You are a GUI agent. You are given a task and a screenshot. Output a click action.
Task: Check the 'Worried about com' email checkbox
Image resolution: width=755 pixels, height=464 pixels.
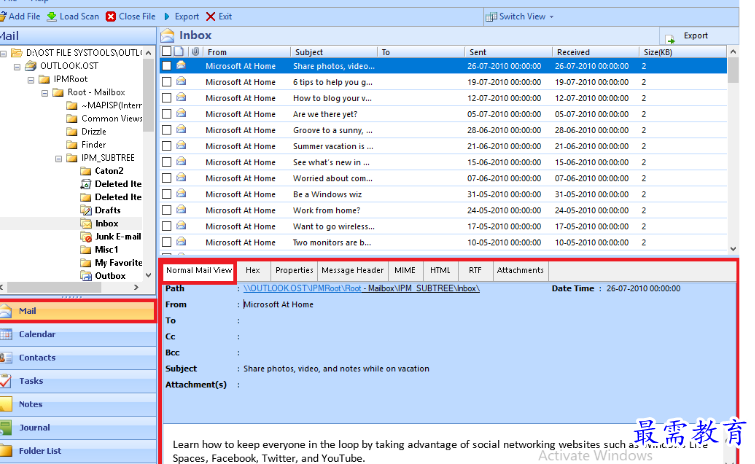[x=167, y=178]
